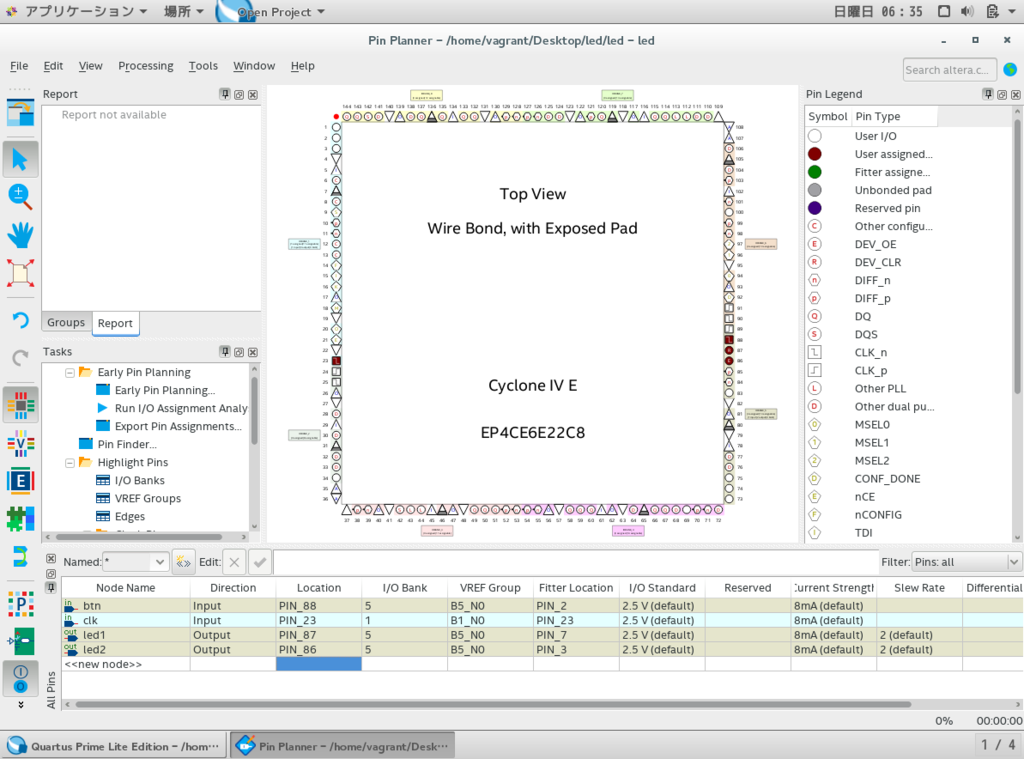
Task: Run I/O Assignment Analysis task
Action: [172, 408]
